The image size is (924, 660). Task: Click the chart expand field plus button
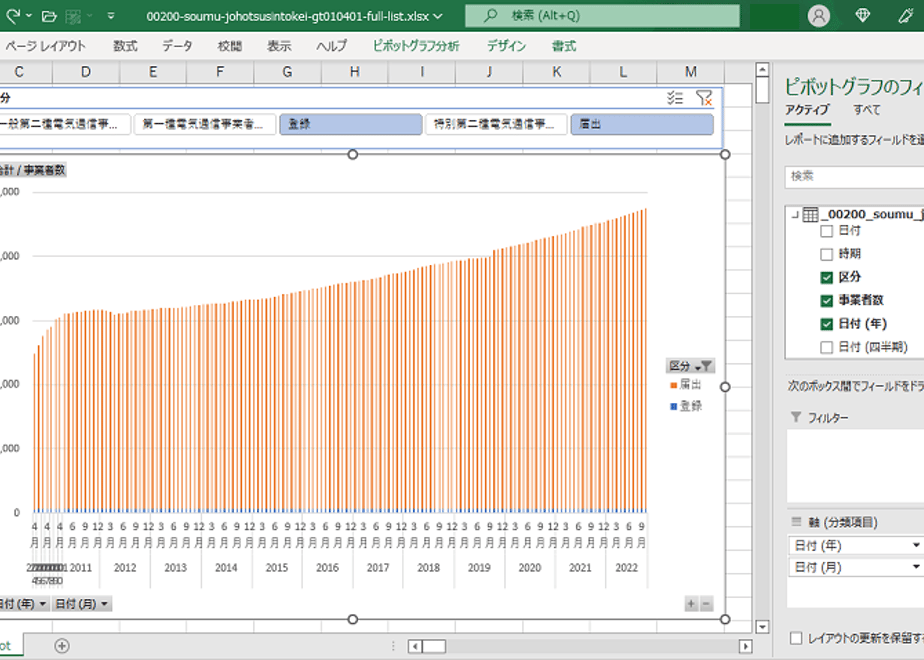pos(691,604)
